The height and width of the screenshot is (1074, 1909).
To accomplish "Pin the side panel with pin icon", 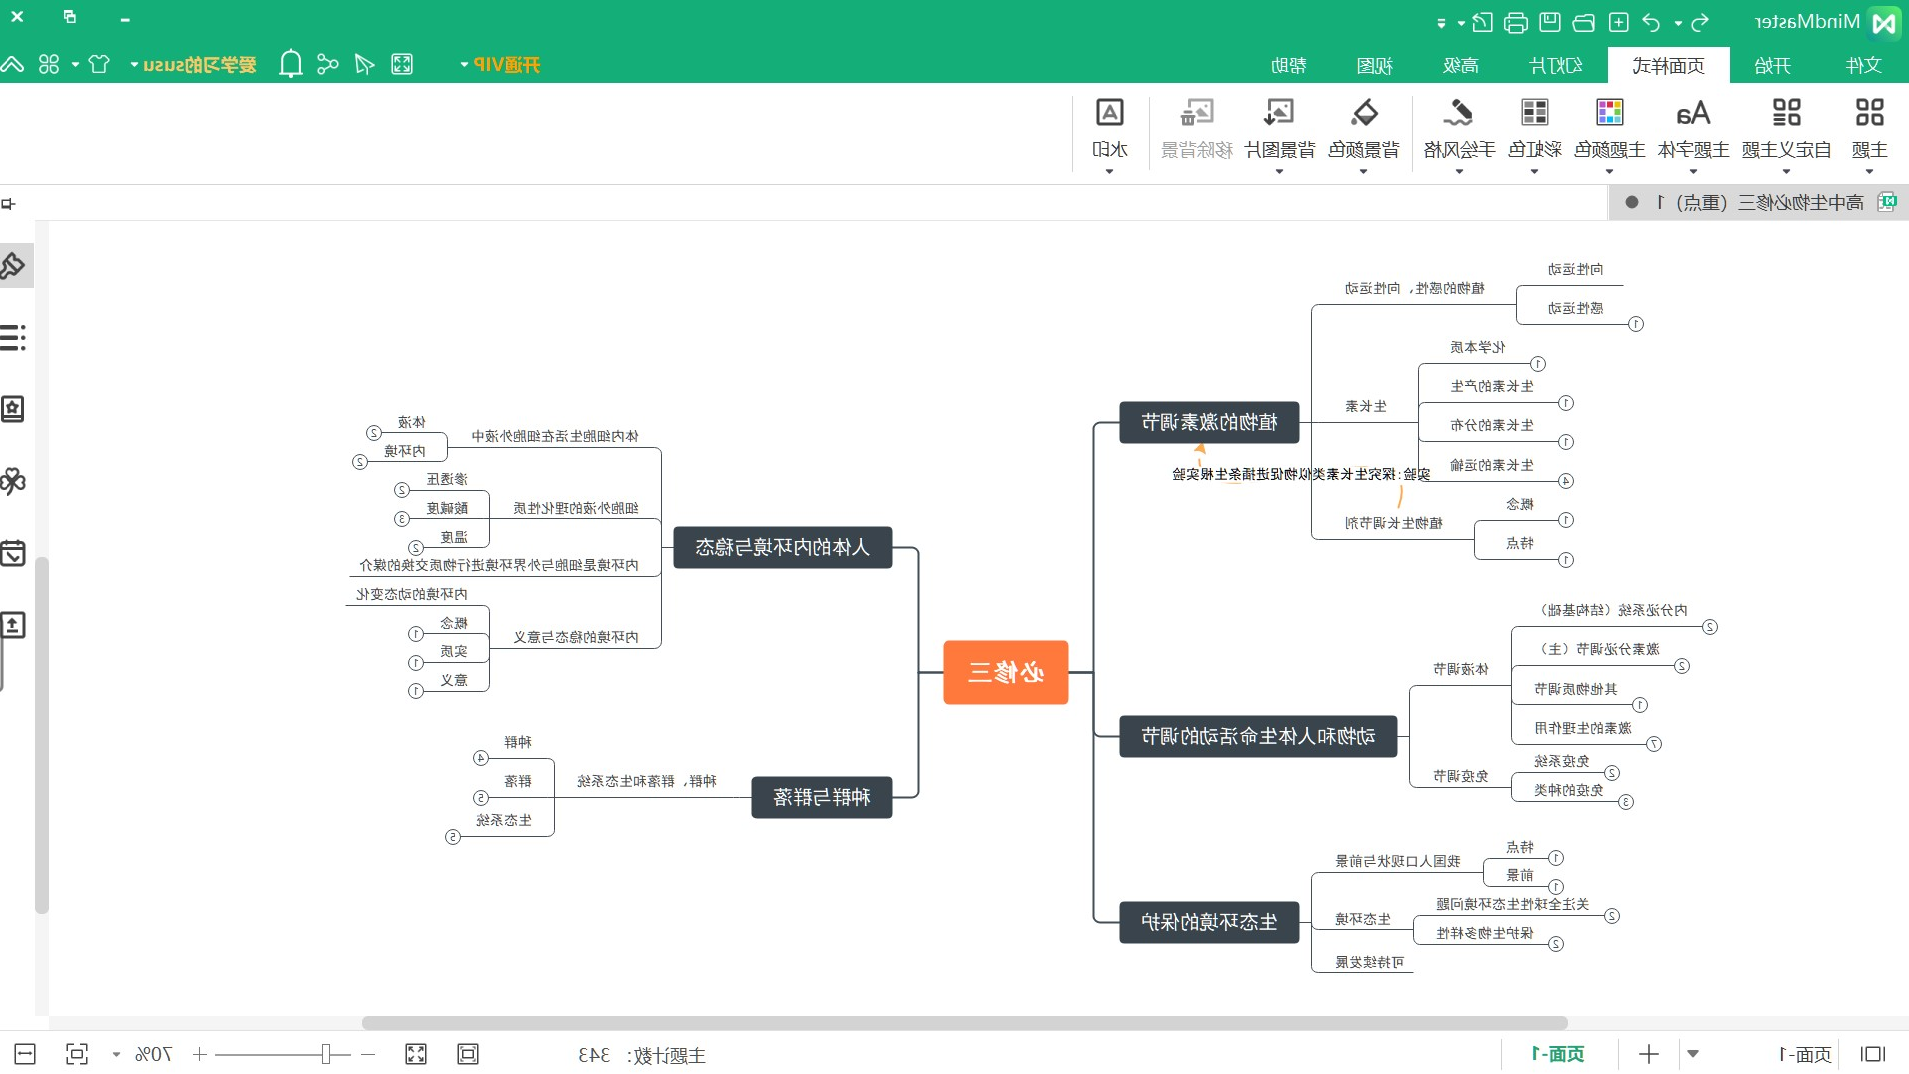I will click(x=9, y=204).
